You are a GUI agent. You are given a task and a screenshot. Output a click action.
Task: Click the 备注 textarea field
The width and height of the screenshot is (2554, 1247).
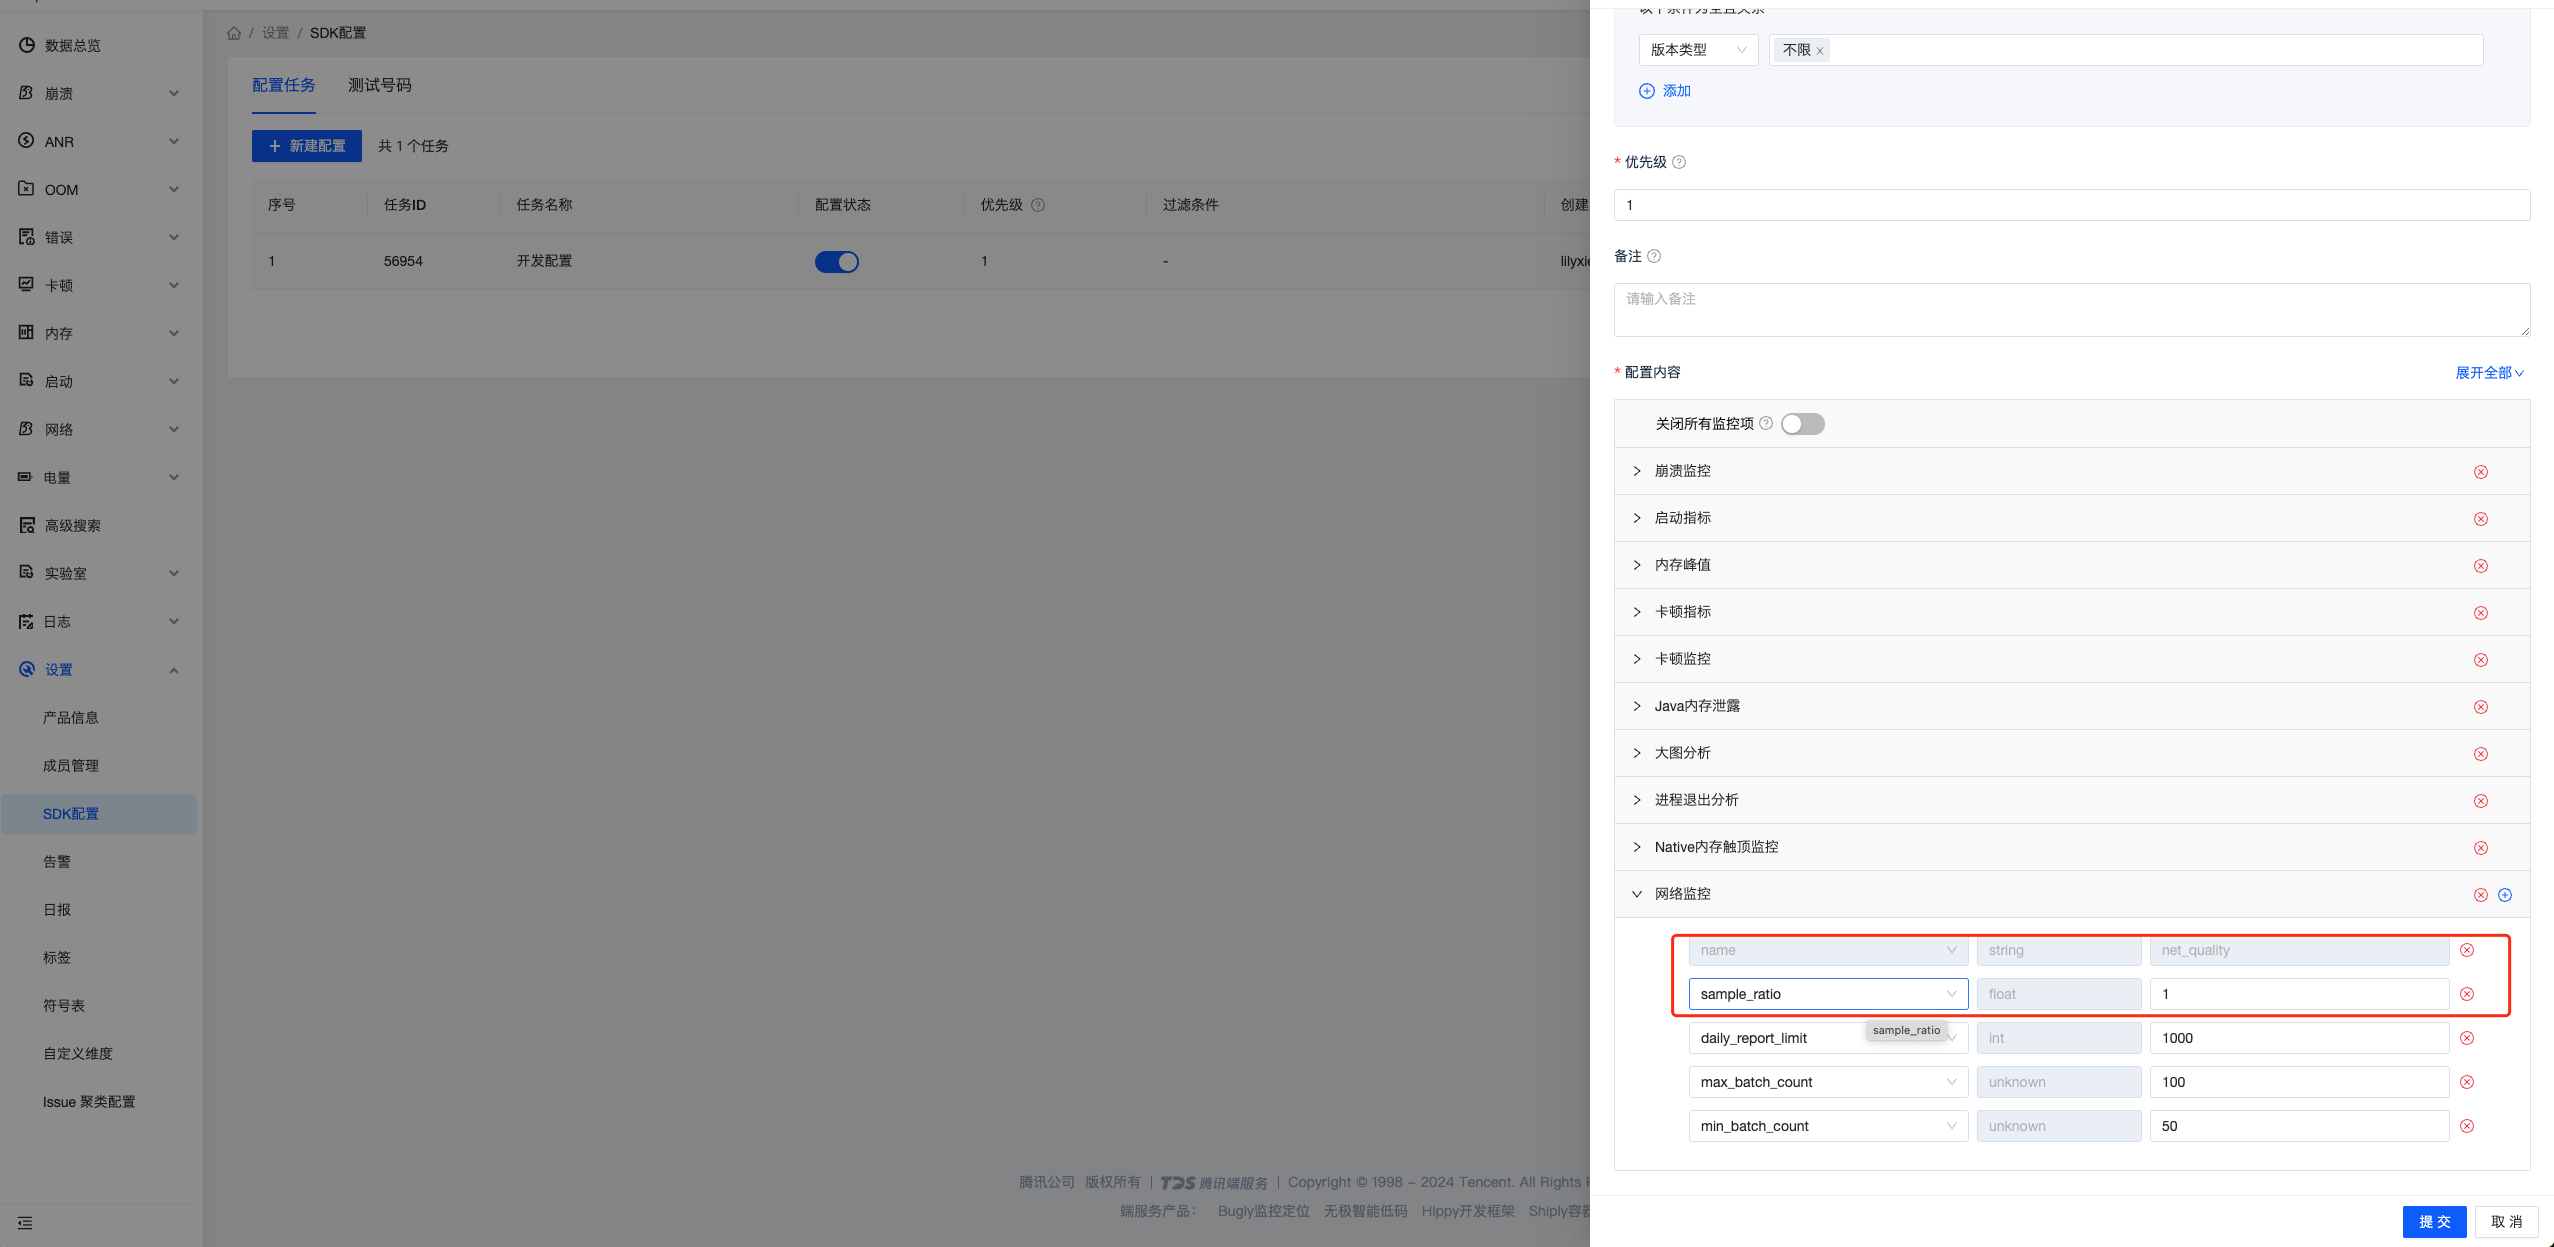(x=2070, y=310)
